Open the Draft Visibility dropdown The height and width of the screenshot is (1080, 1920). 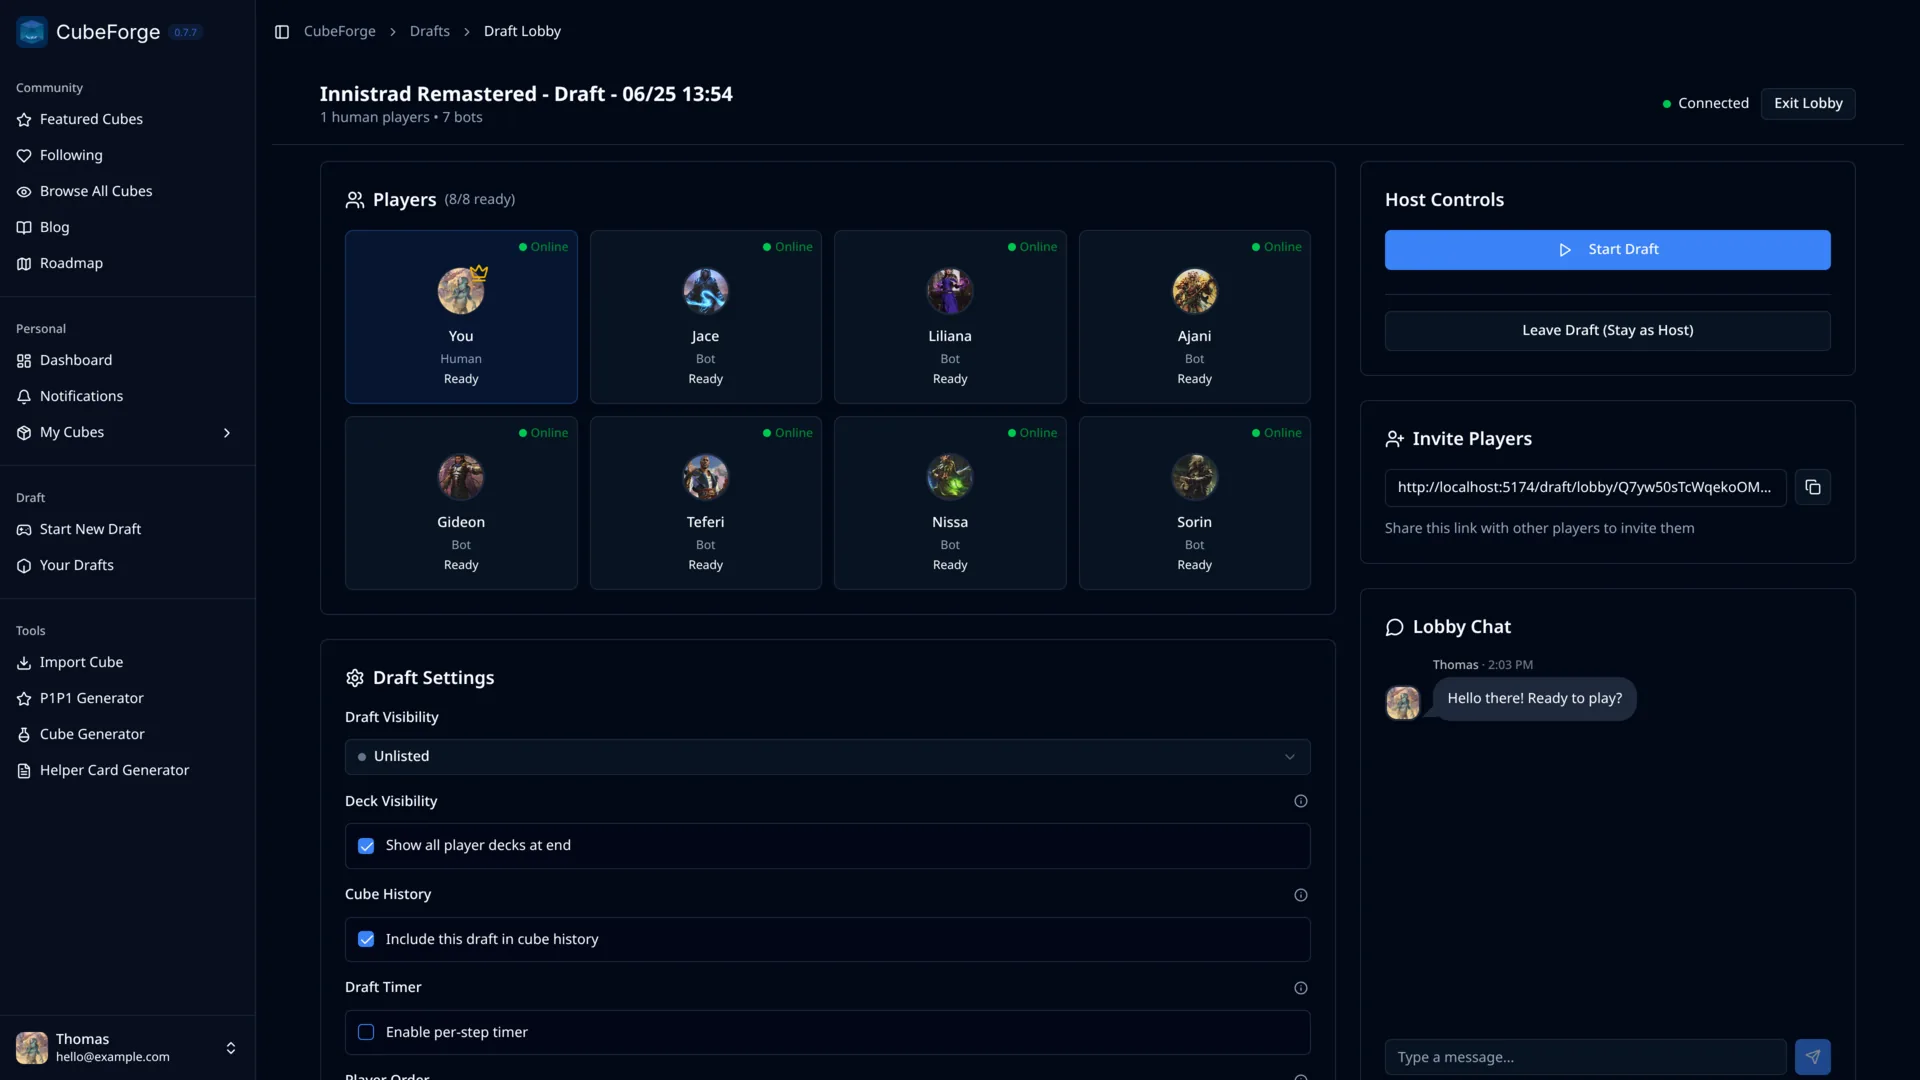point(827,757)
